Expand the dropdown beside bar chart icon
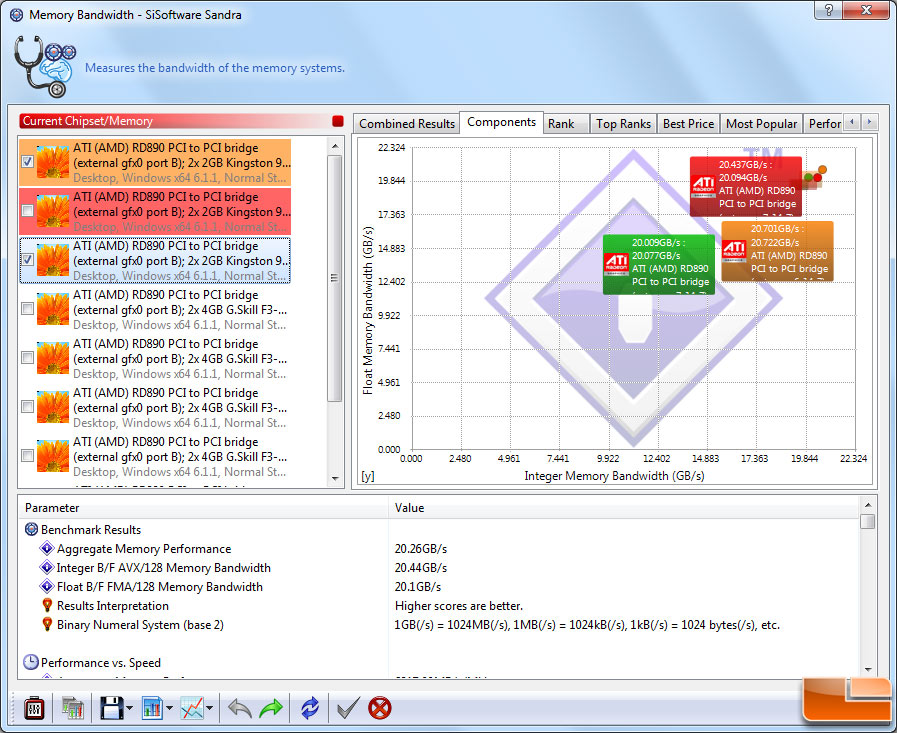Viewport: 897px width, 733px height. [171, 709]
